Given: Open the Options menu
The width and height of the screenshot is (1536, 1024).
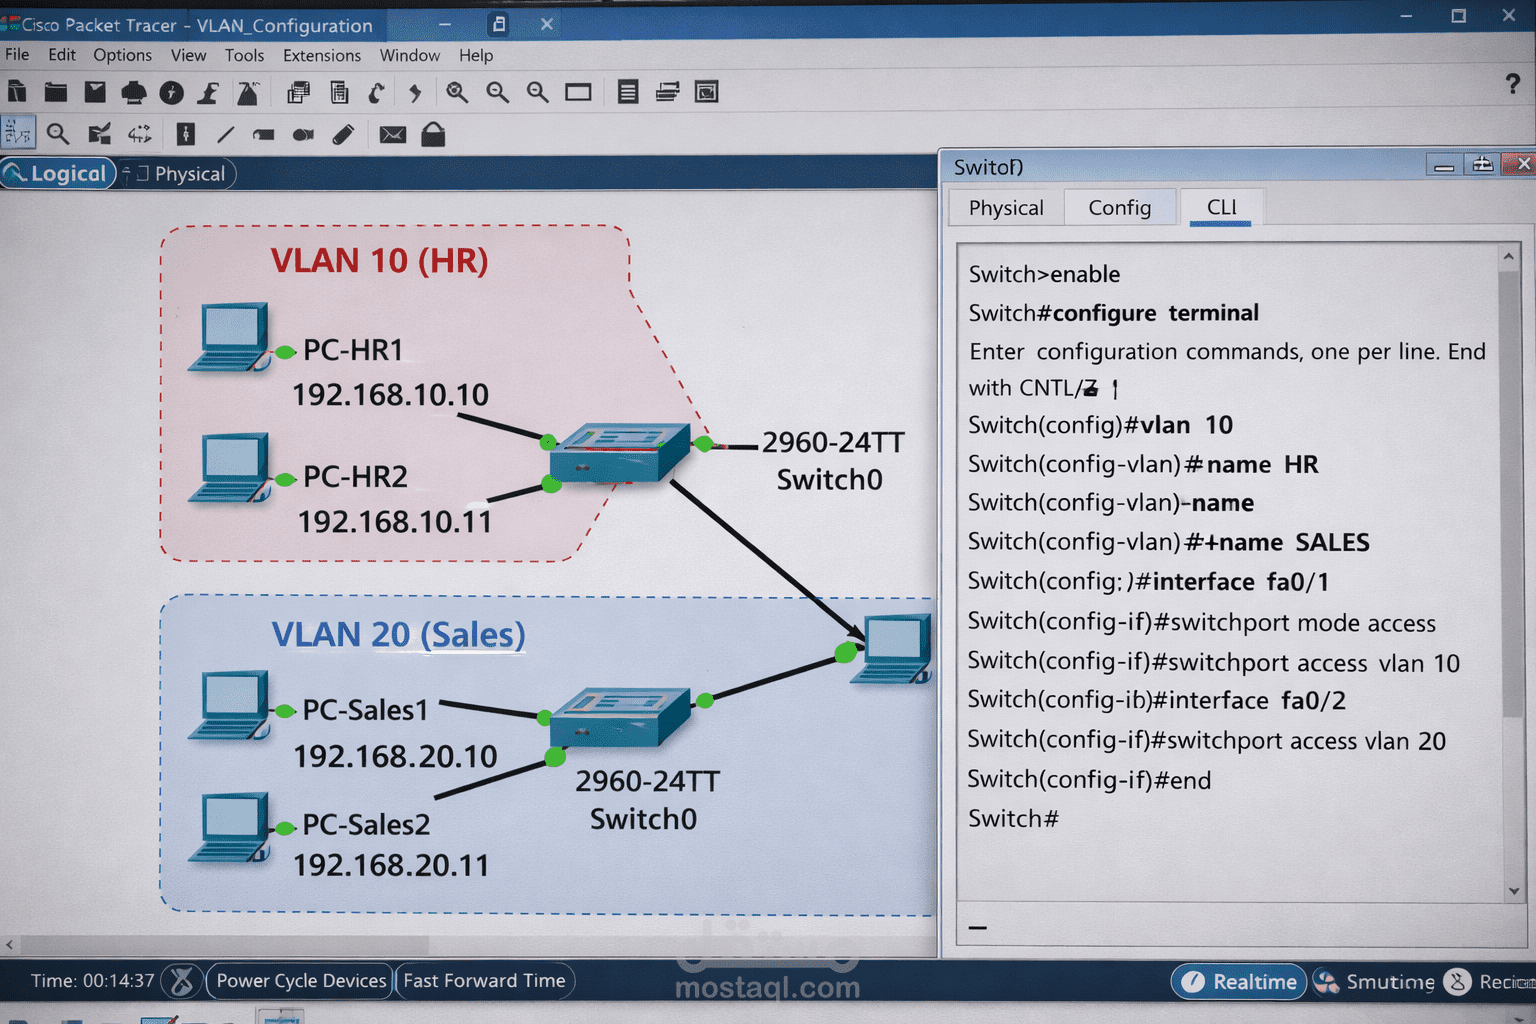Looking at the screenshot, I should [x=122, y=55].
